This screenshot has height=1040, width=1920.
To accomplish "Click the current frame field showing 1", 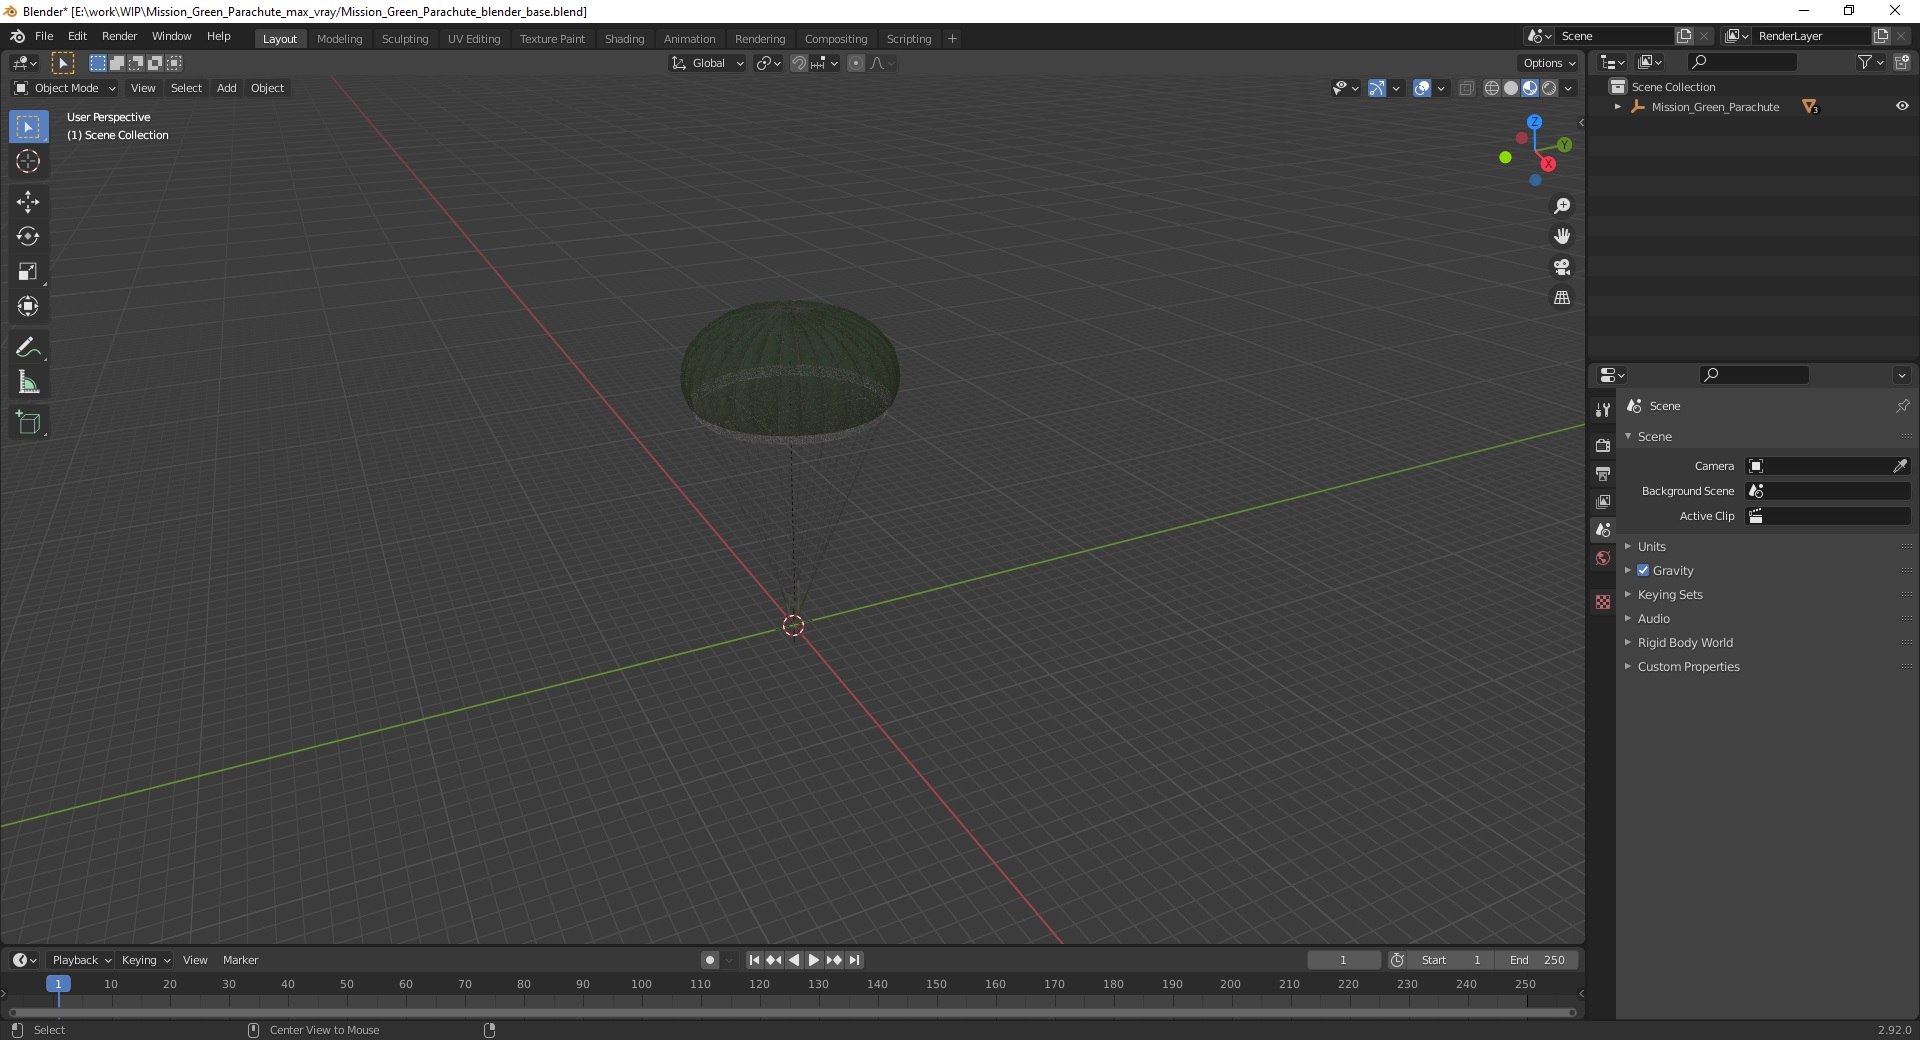I will [x=1343, y=960].
